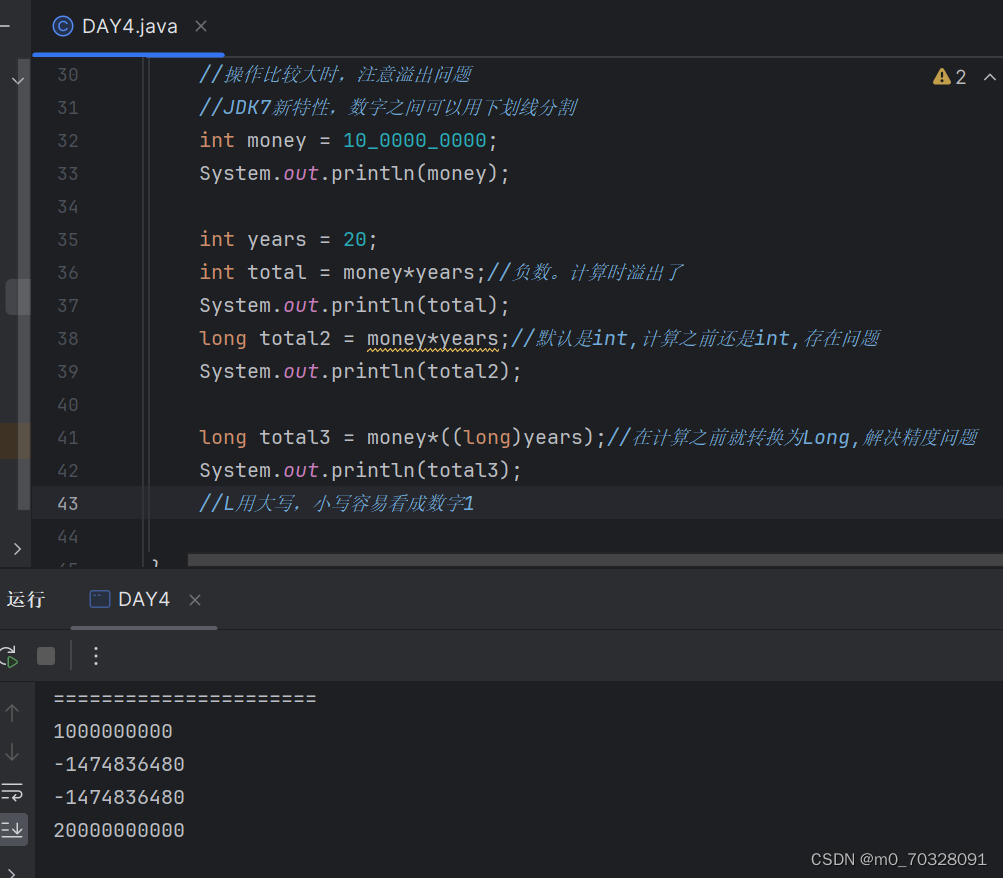Jump to previous console message arrow

point(13,713)
